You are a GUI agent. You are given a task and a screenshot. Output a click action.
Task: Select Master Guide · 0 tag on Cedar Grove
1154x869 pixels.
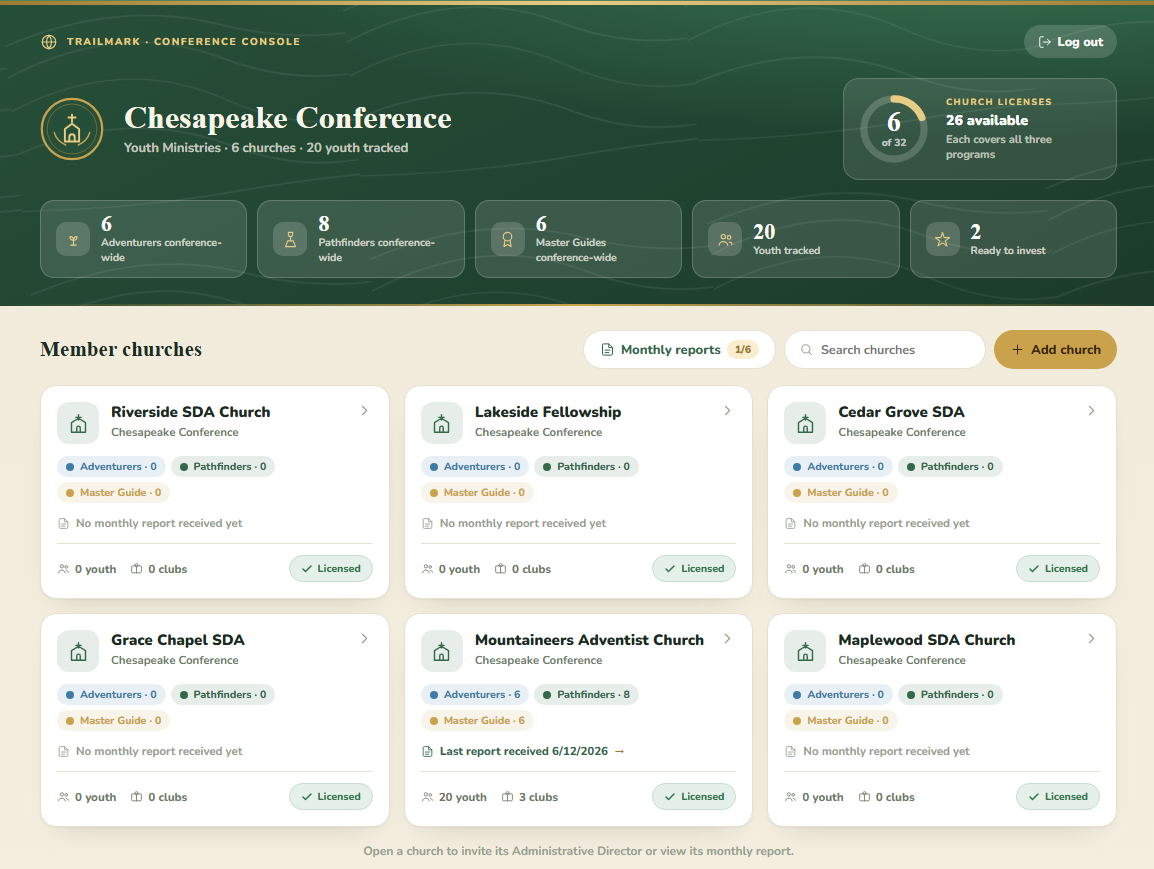(x=840, y=492)
